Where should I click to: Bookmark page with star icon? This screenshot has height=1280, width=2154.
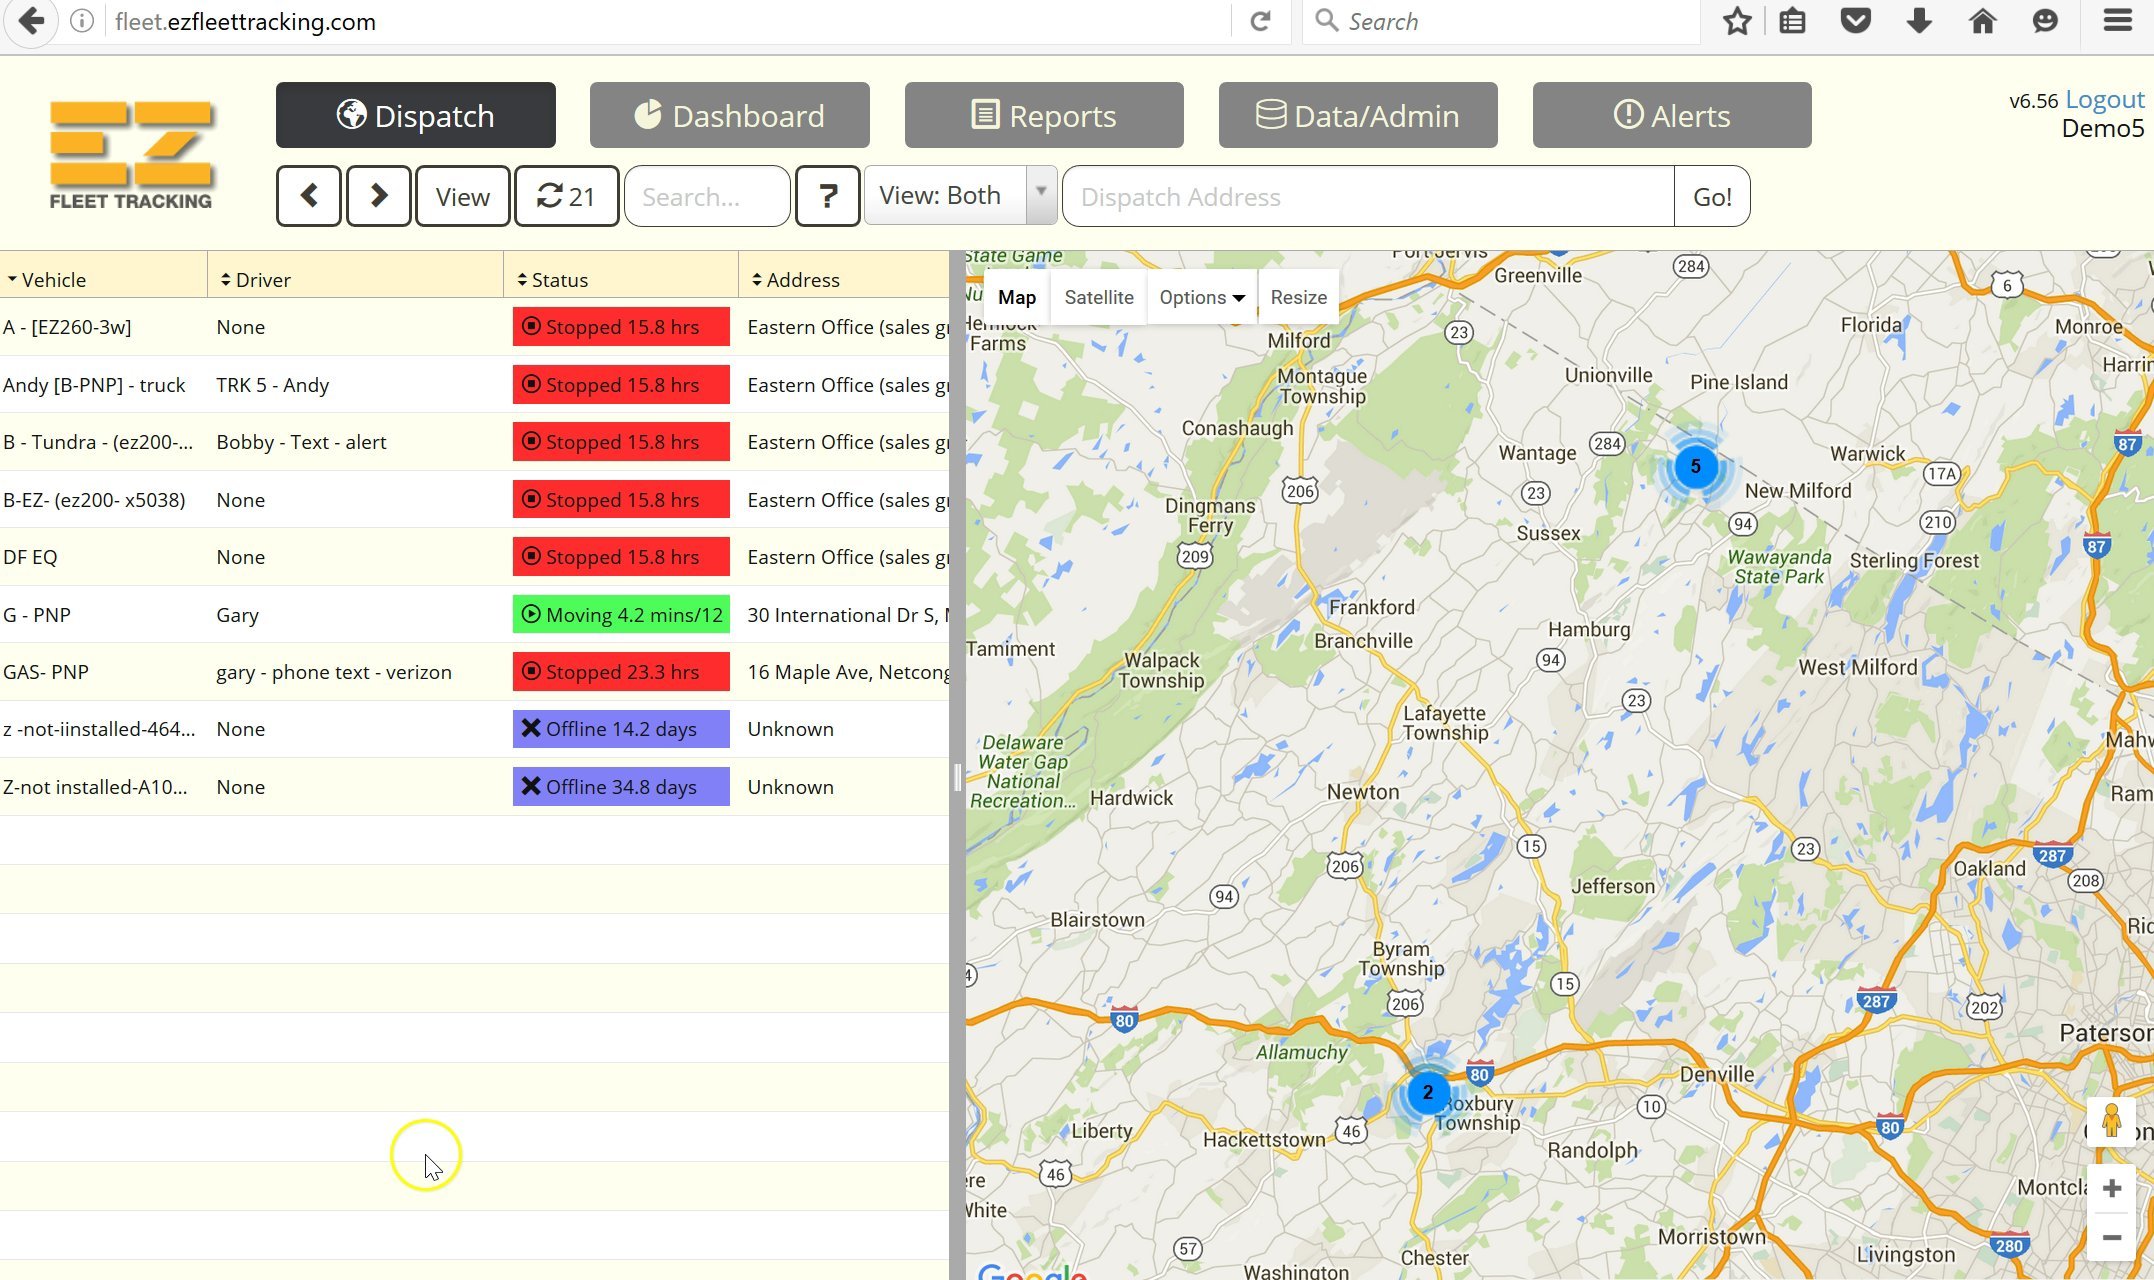1737,21
